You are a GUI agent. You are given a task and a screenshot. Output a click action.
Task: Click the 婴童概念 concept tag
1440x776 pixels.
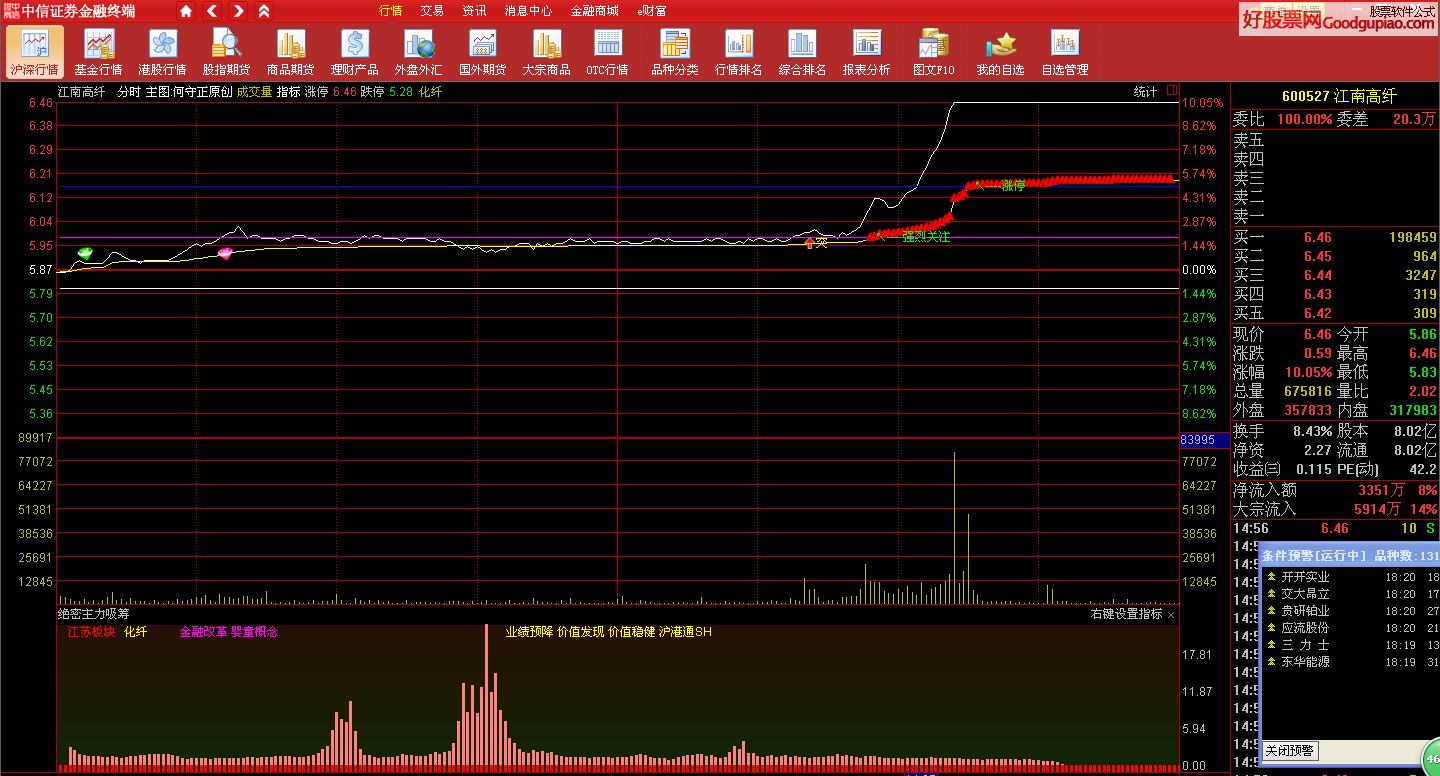pyautogui.click(x=255, y=632)
